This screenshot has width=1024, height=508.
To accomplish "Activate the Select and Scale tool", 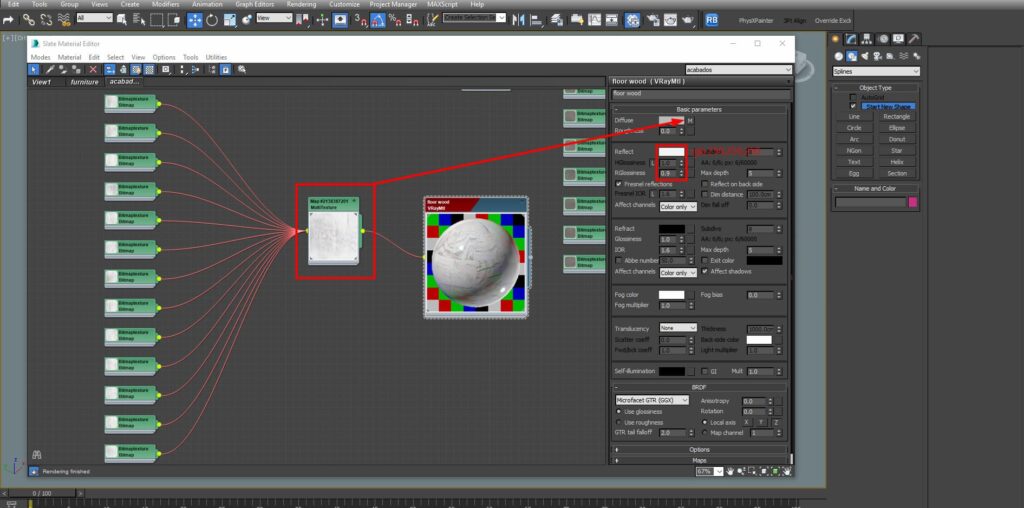I will (229, 20).
